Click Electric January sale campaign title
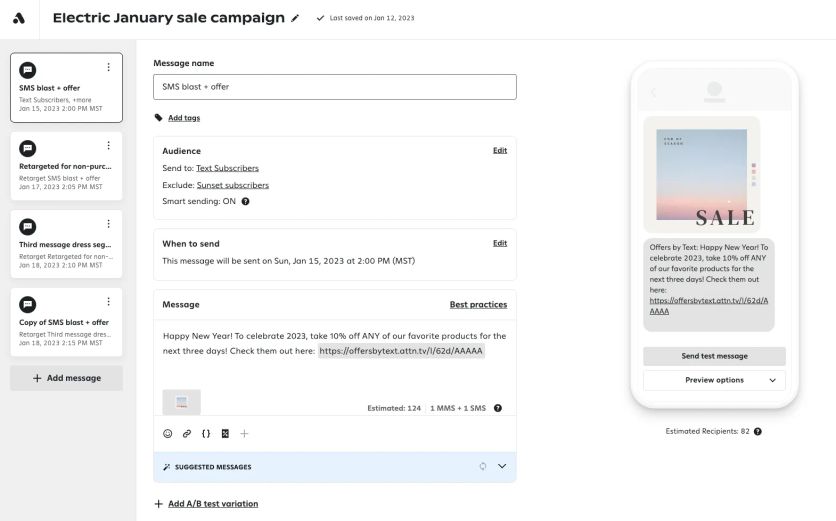 (x=168, y=18)
